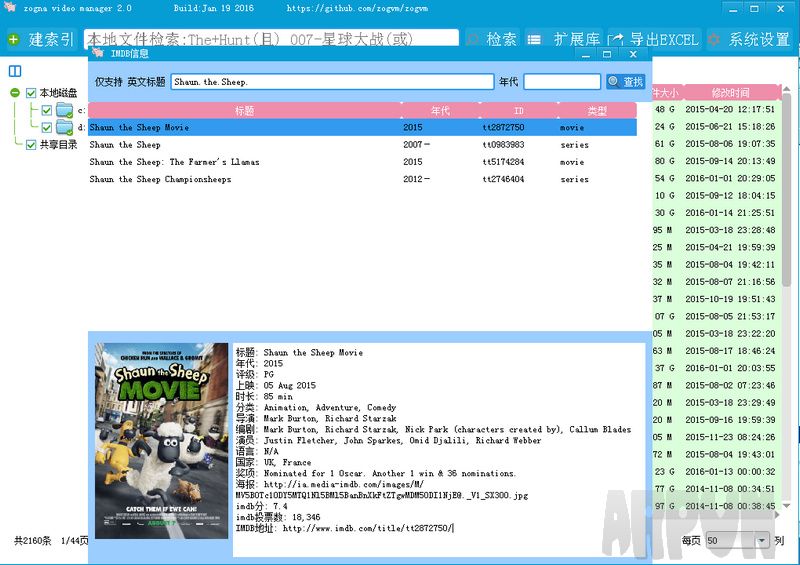
Task: Click the c: drive folder icon
Action: tap(64, 110)
